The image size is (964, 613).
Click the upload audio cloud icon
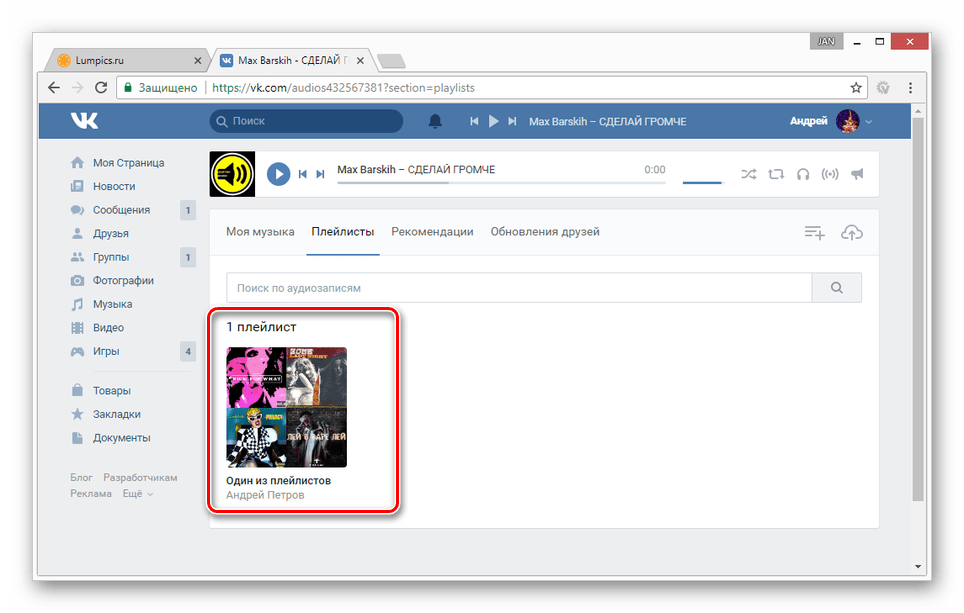coord(851,232)
